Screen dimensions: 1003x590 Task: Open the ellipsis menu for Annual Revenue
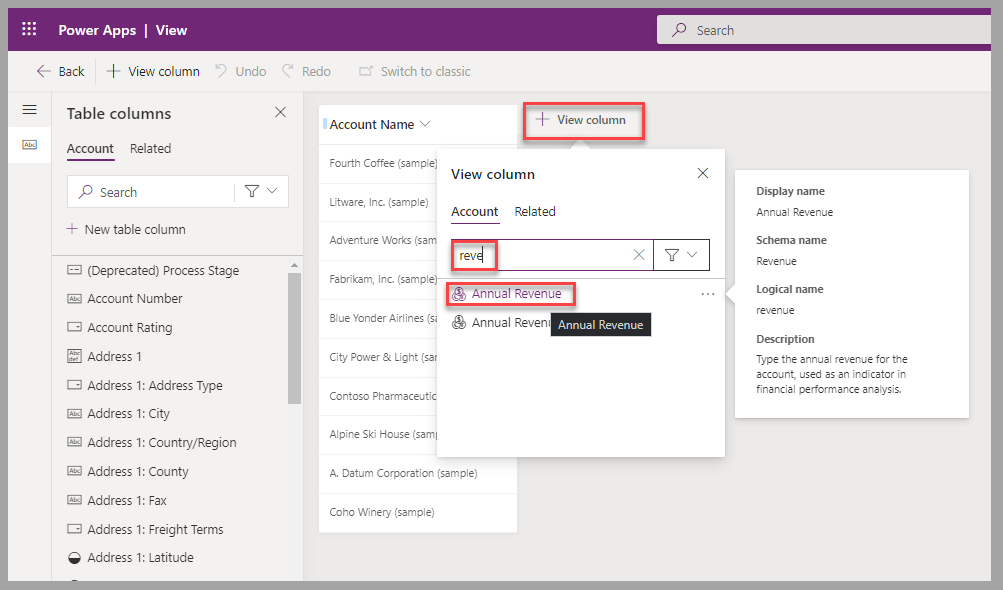707,294
